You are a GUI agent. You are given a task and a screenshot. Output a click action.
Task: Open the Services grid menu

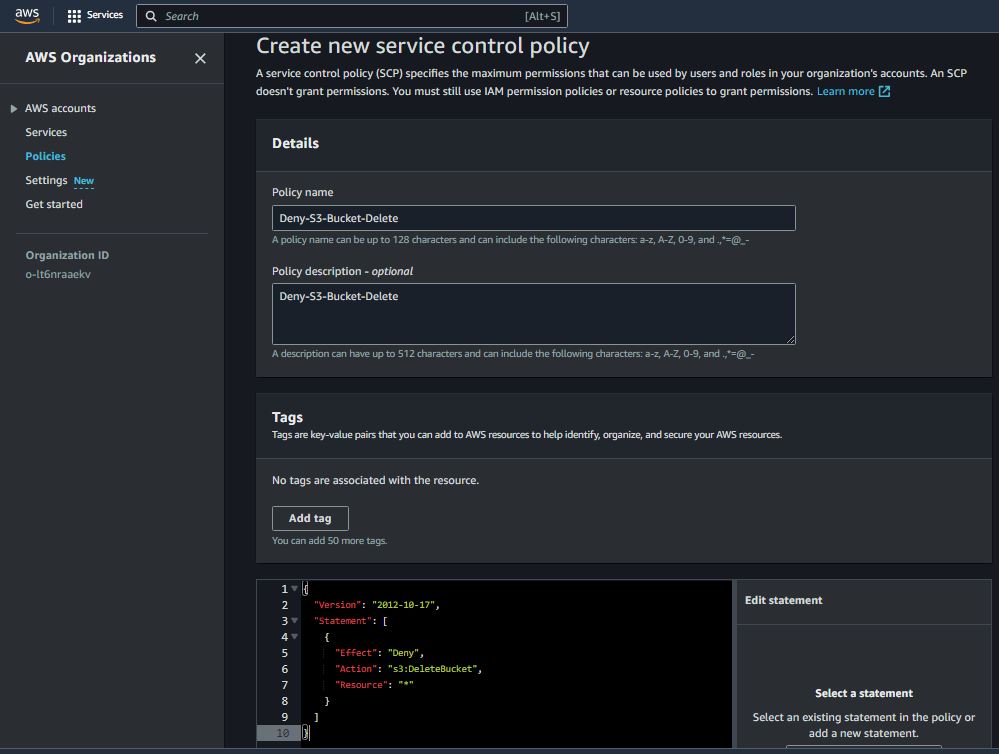click(74, 16)
